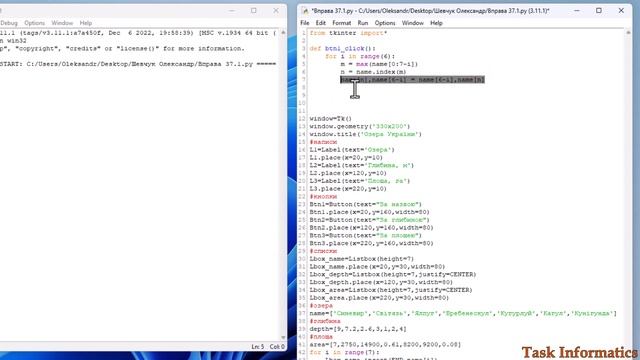640x360 pixels.
Task: Click the RESTART line in Shell window
Action: click(138, 64)
